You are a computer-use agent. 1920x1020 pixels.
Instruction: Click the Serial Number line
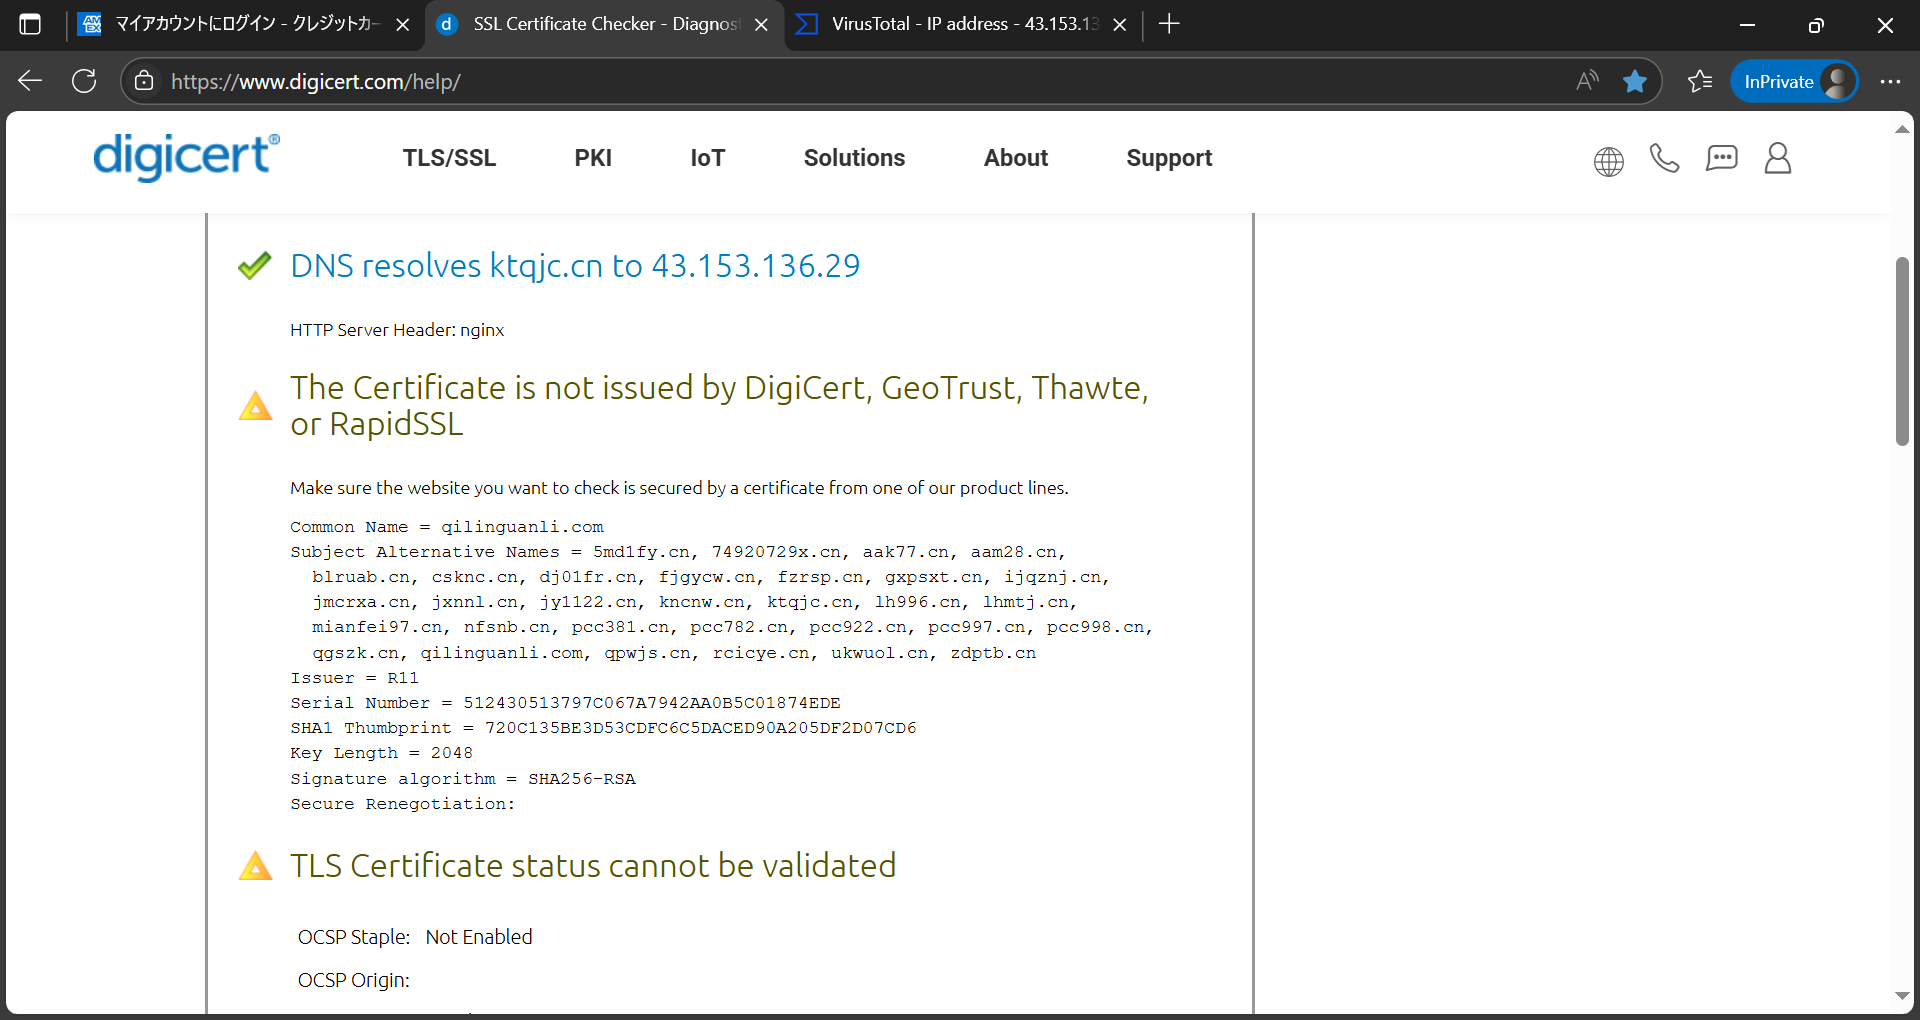click(565, 703)
